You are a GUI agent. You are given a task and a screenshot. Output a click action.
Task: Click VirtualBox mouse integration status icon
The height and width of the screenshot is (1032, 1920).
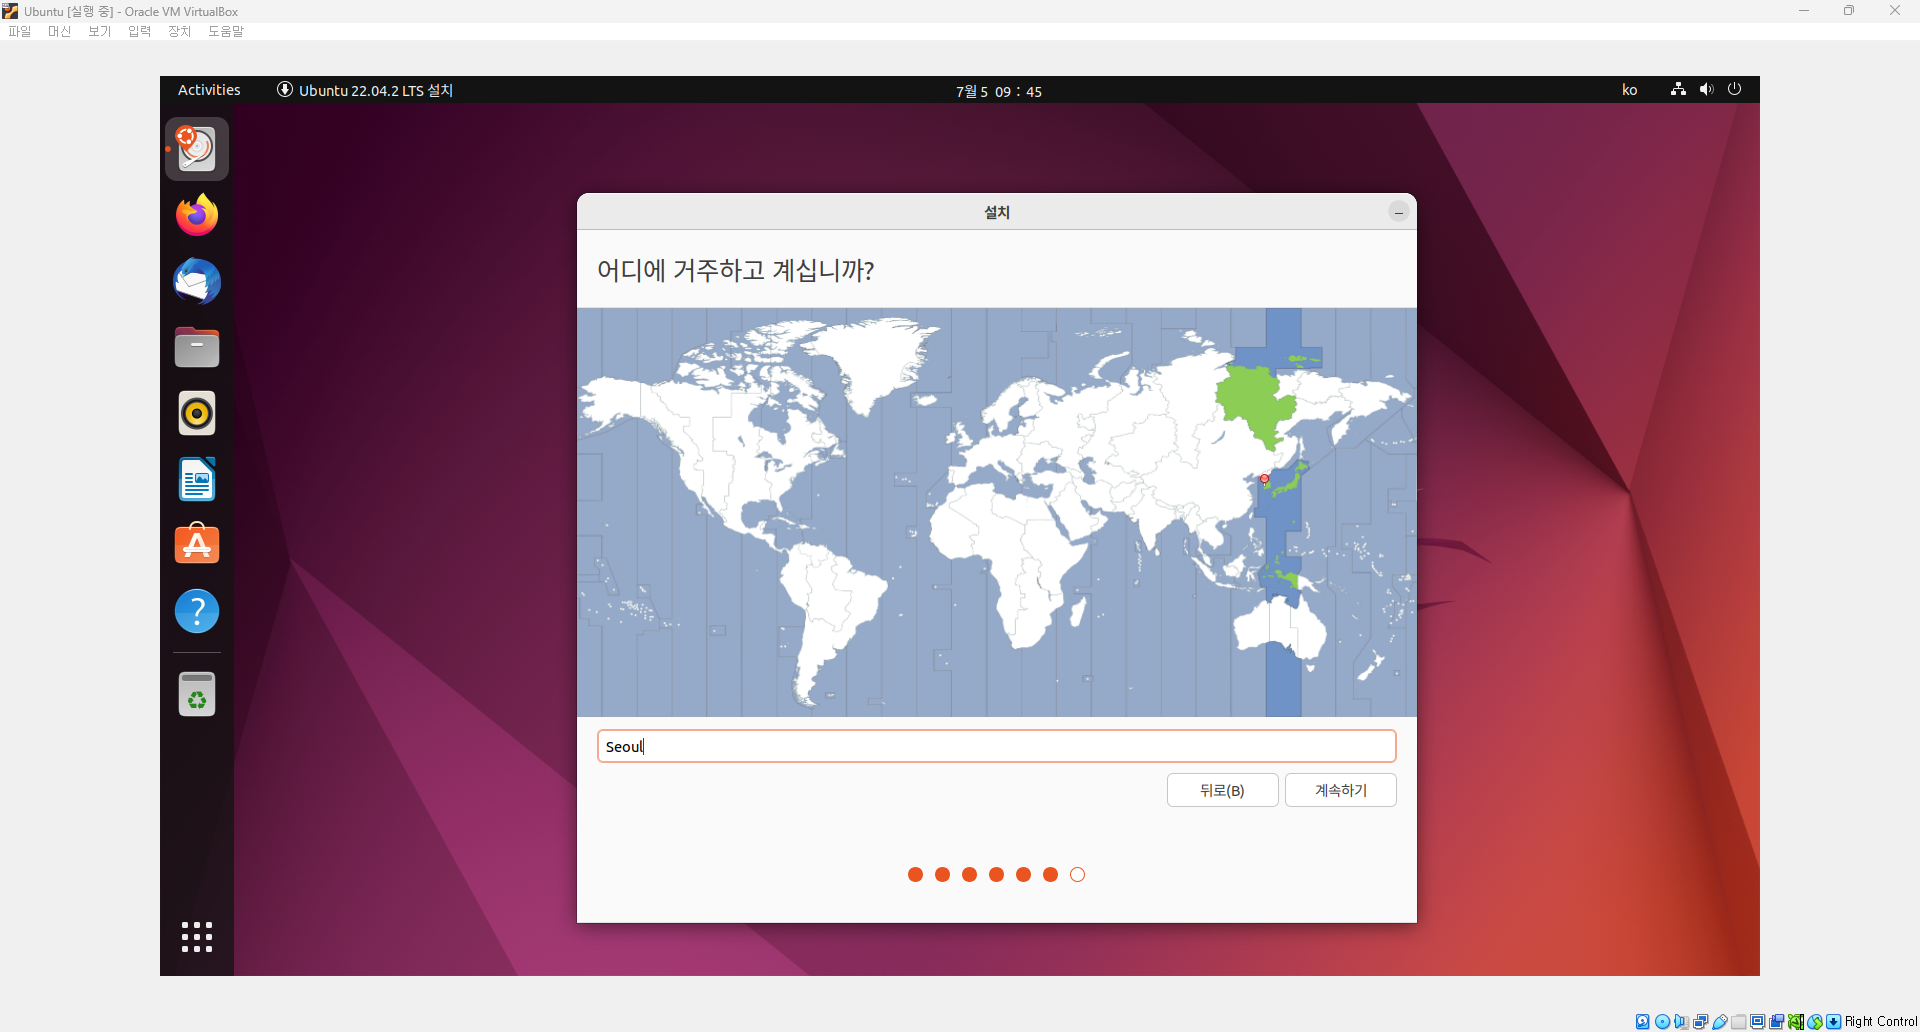pyautogui.click(x=1814, y=1021)
